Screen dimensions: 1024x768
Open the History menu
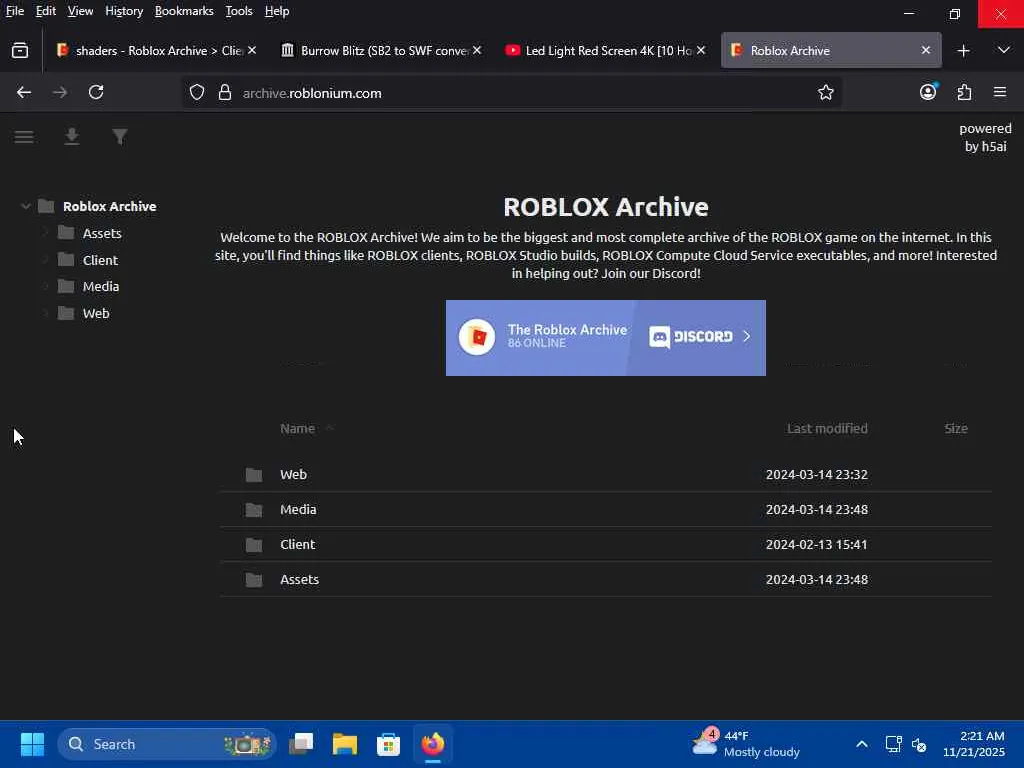(x=124, y=11)
